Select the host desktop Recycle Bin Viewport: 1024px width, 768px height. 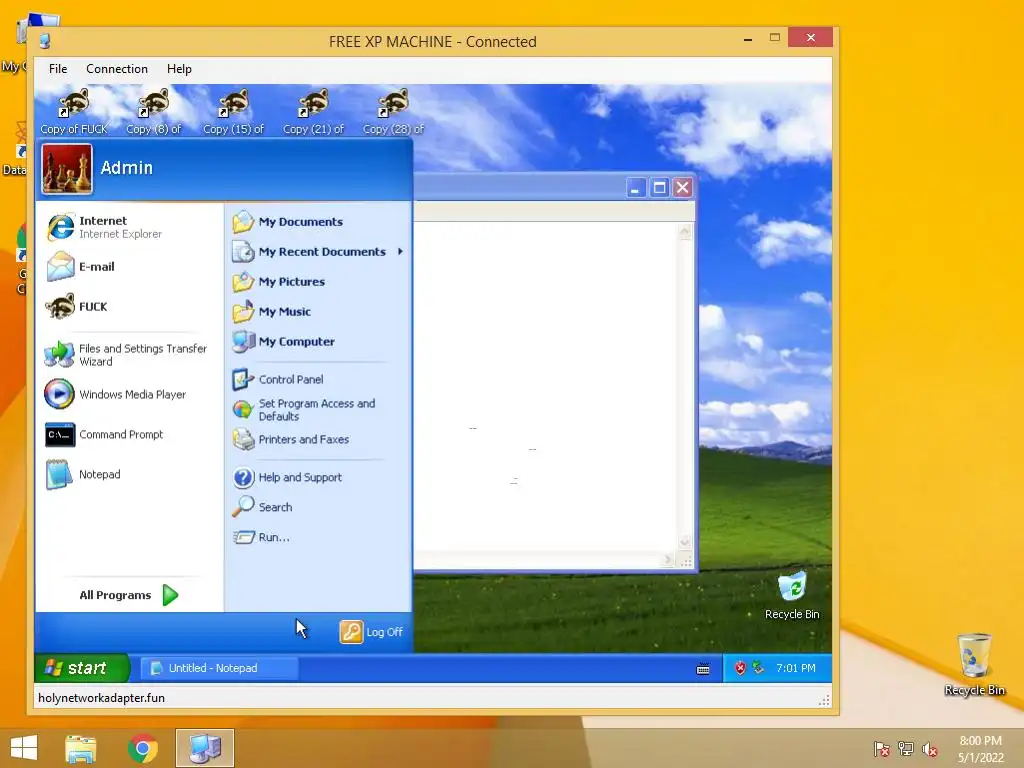click(974, 664)
